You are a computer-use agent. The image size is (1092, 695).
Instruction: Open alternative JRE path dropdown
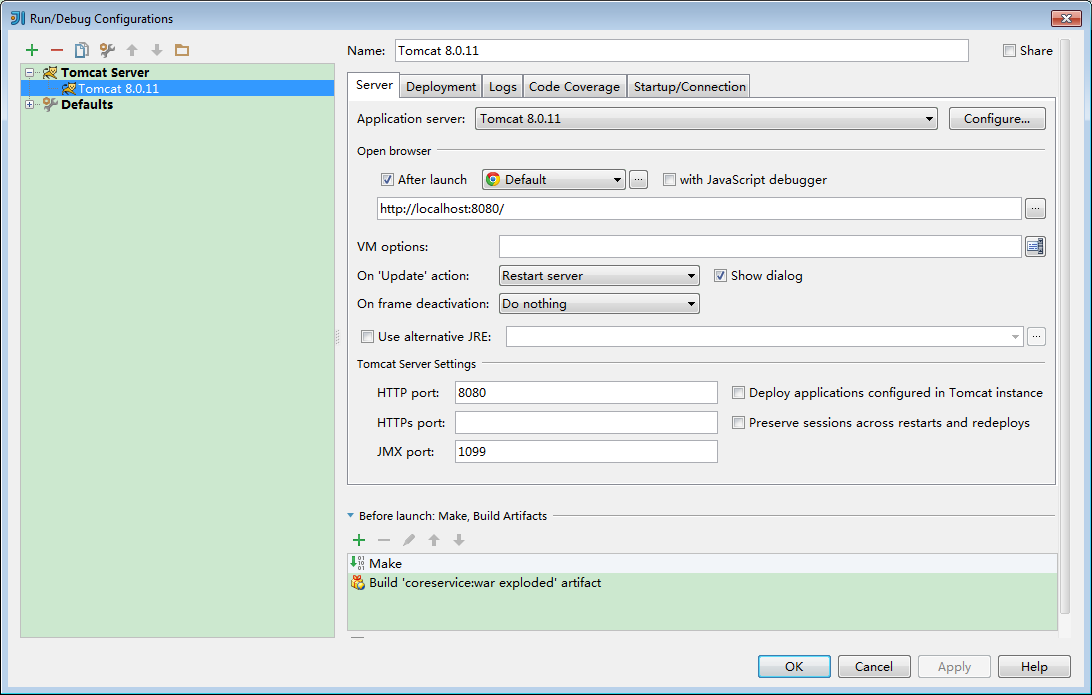tap(765, 336)
